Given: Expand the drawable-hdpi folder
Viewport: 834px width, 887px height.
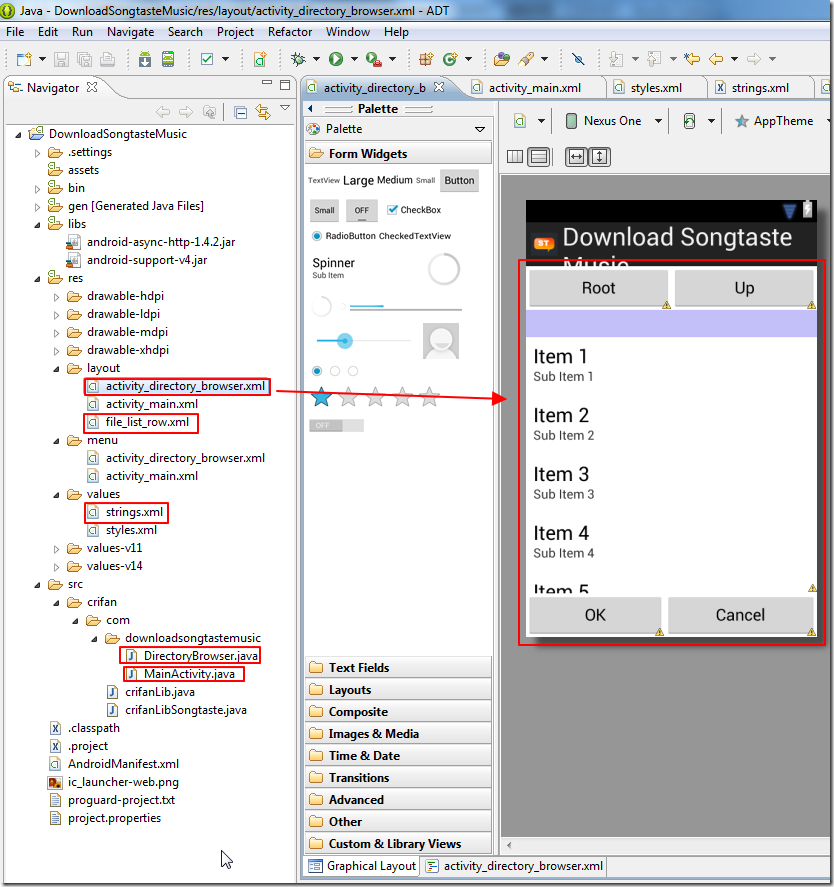Looking at the screenshot, I should [x=56, y=297].
